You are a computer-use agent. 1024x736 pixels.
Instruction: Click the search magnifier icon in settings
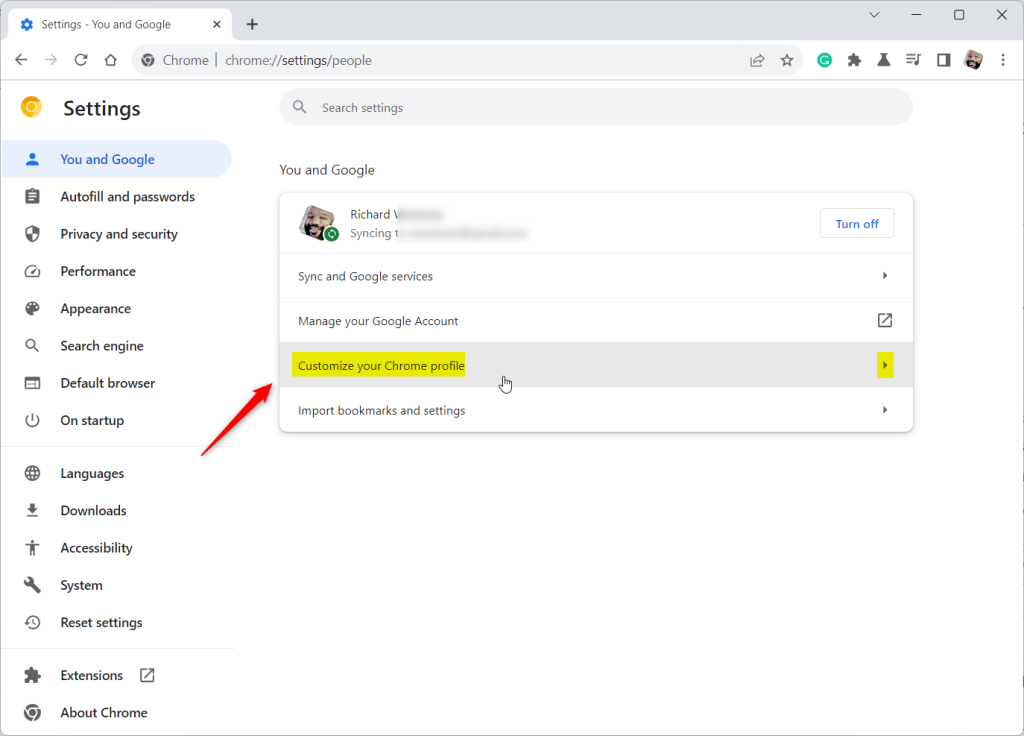[300, 107]
